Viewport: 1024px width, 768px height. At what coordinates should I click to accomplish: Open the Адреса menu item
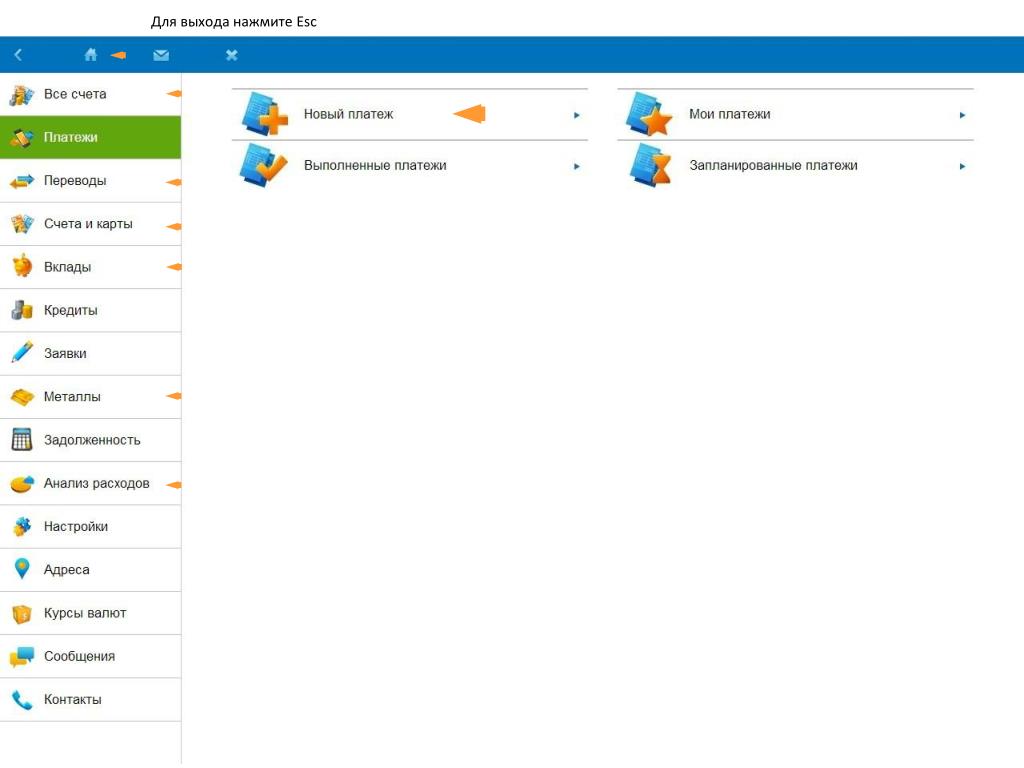click(x=90, y=569)
